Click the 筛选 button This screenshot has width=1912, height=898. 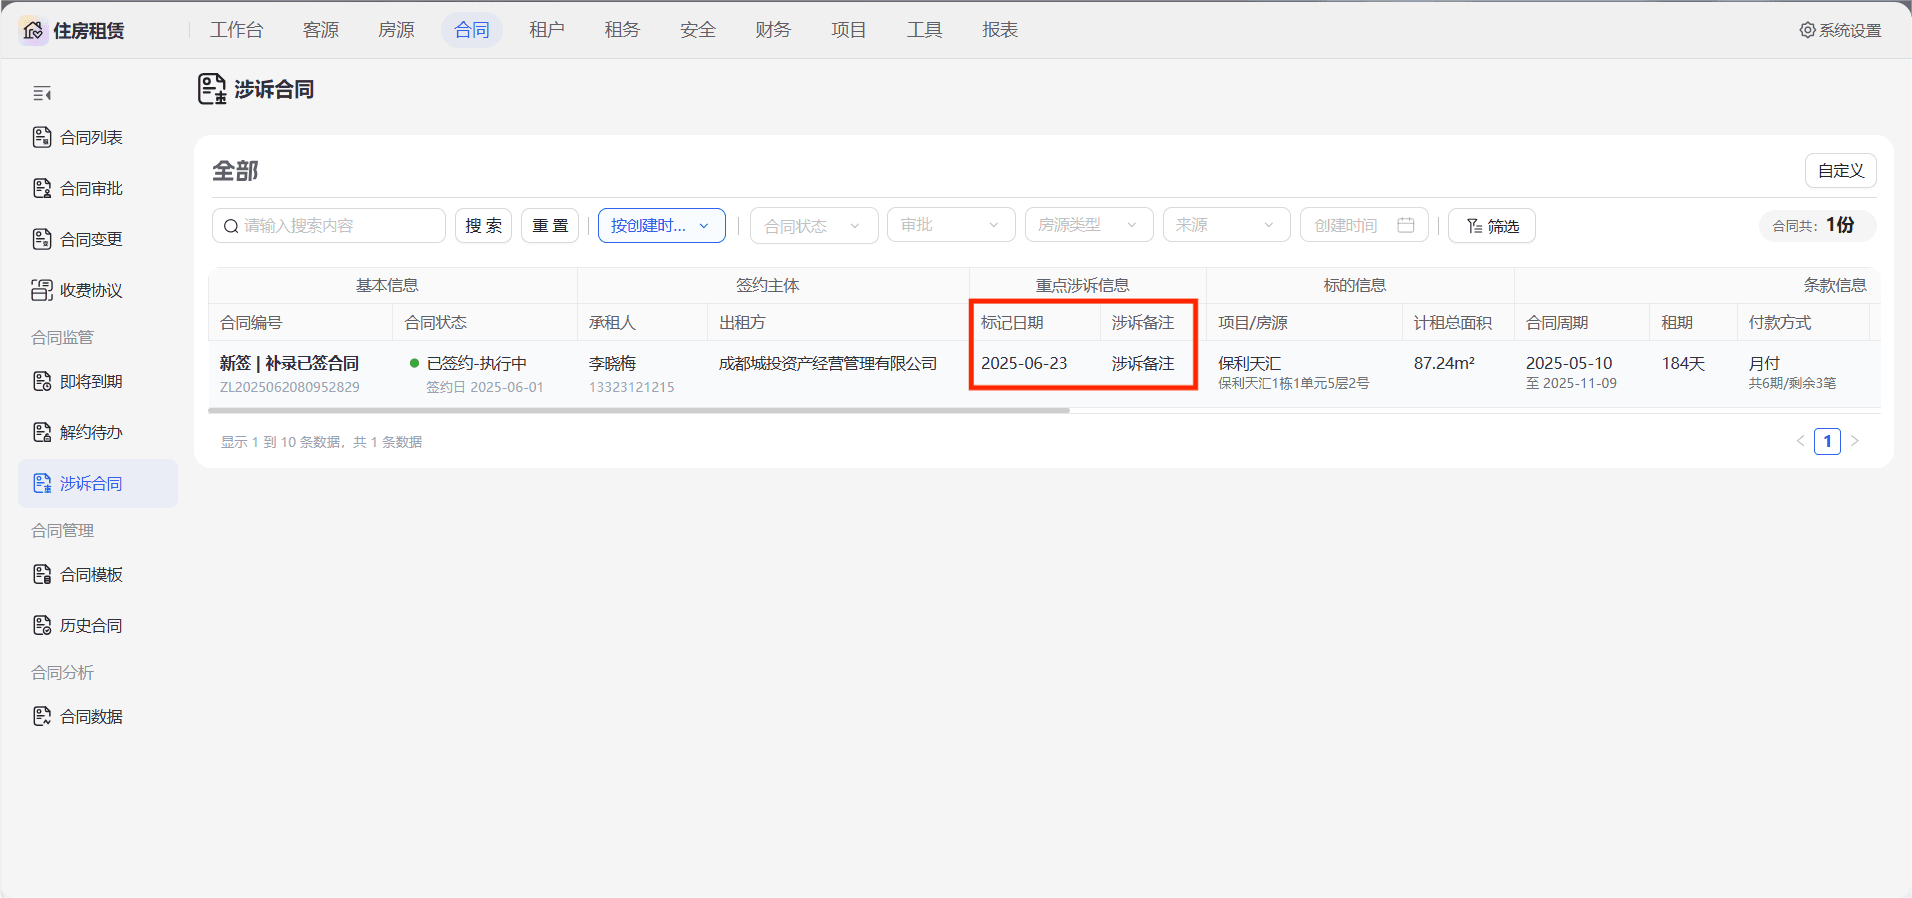pyautogui.click(x=1492, y=226)
